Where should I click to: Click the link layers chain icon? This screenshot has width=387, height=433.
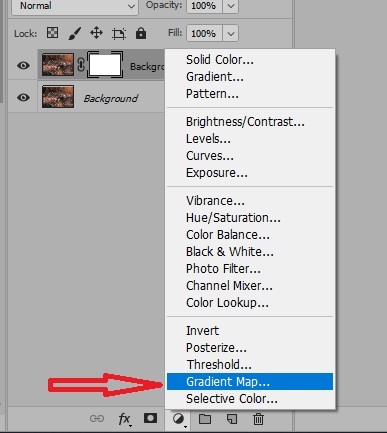pos(97,418)
